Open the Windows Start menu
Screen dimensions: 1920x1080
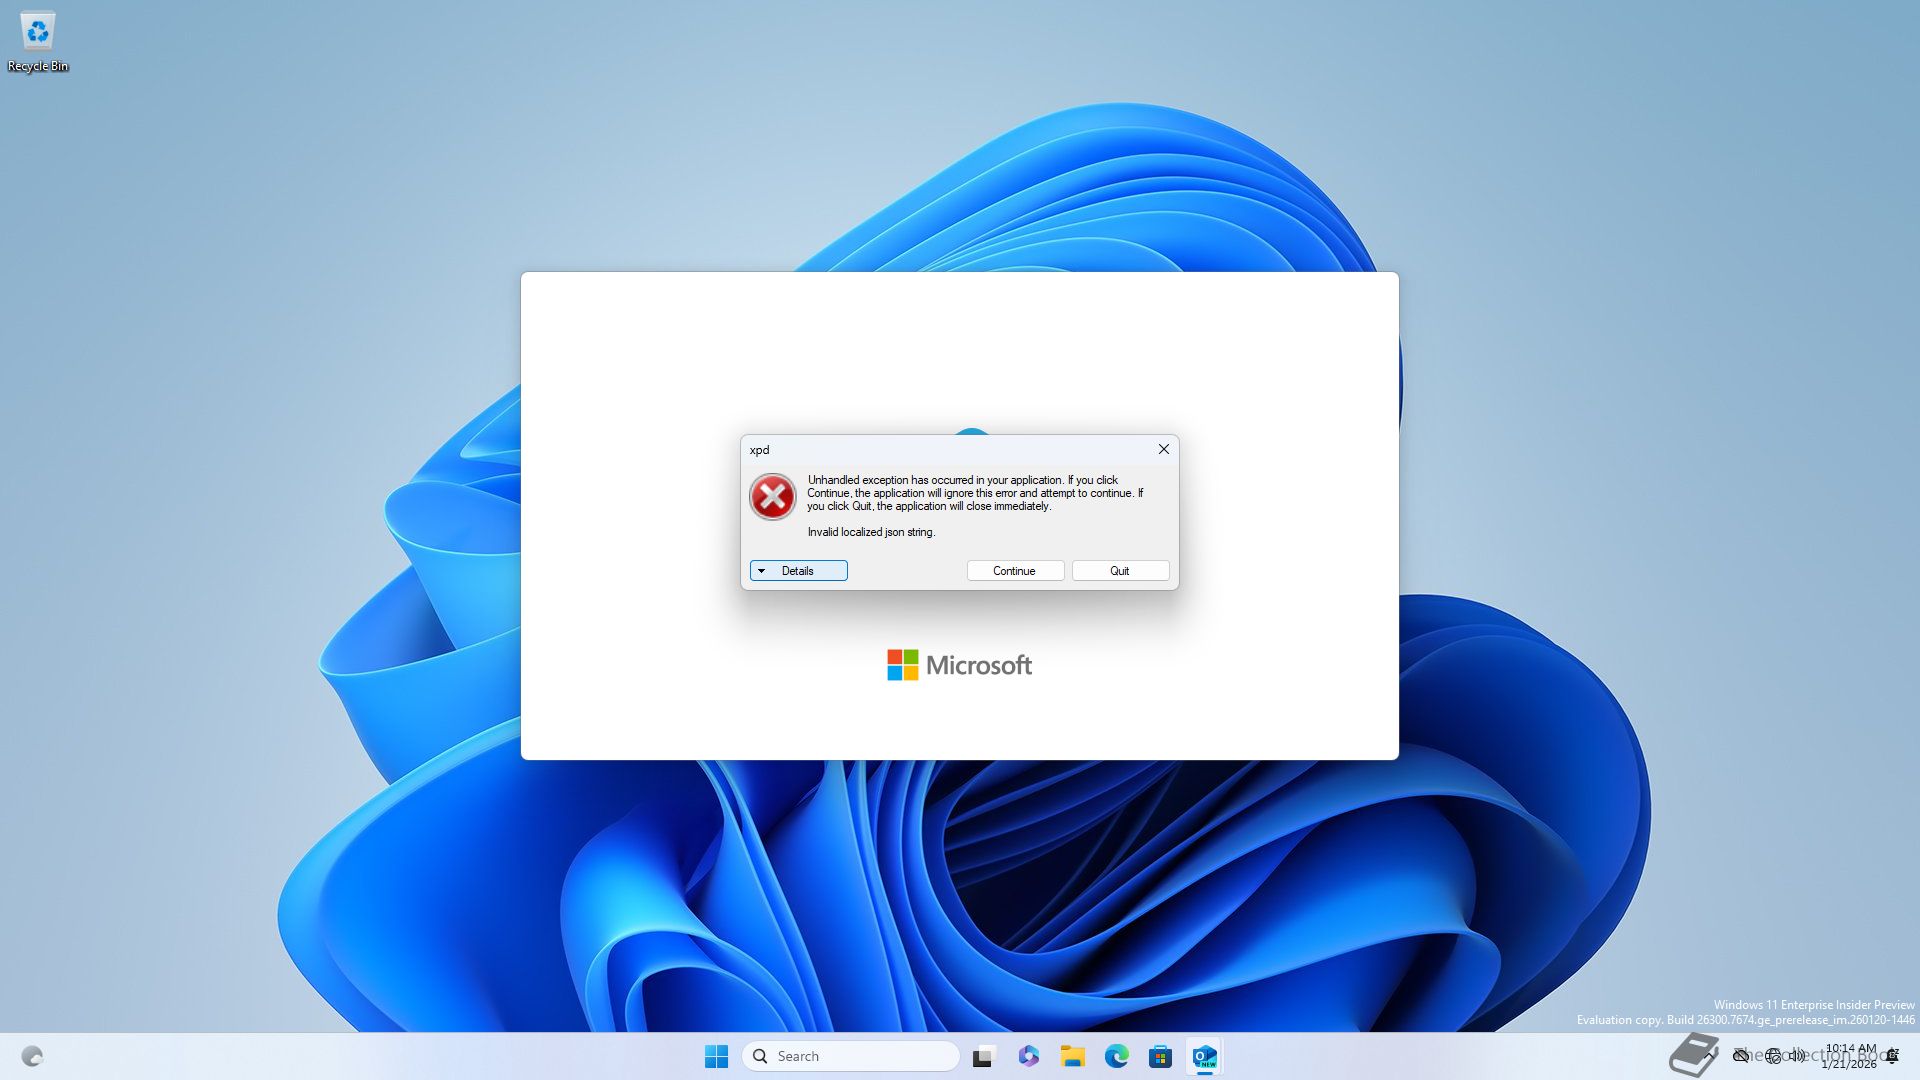point(716,1056)
